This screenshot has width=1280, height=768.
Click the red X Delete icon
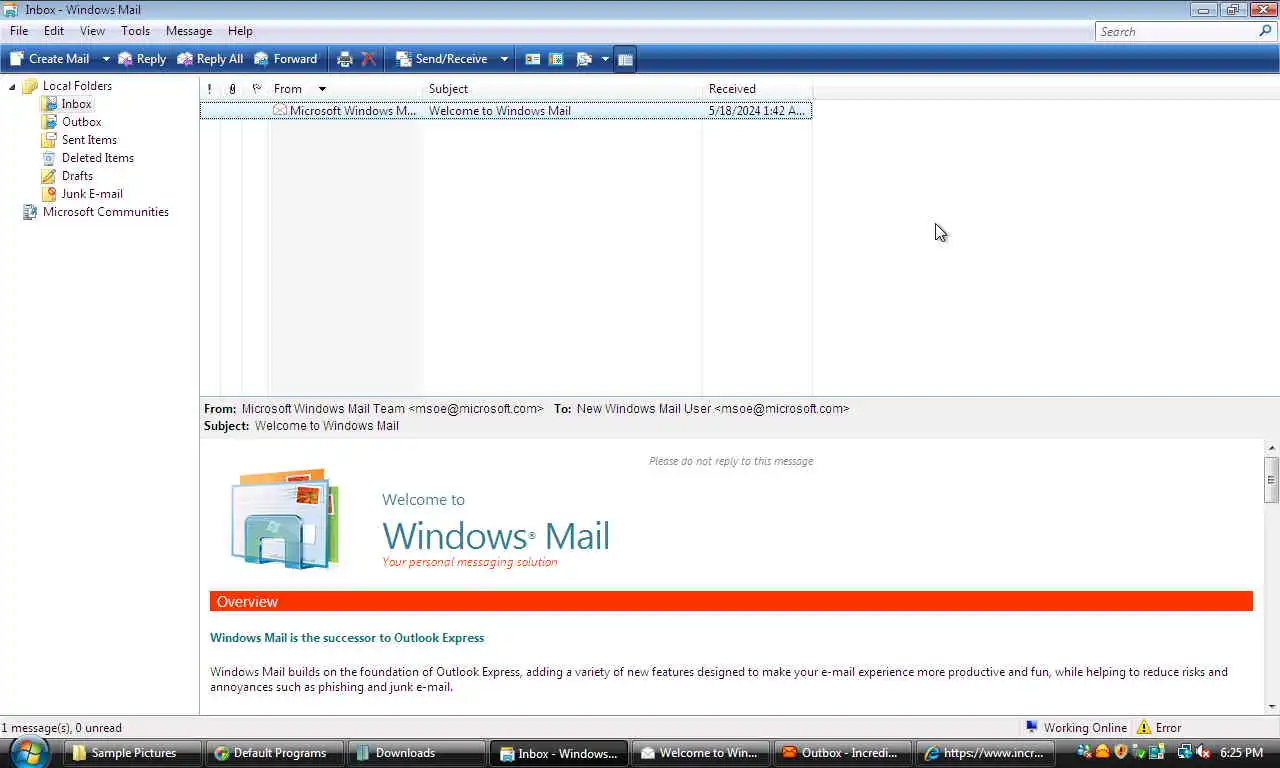pyautogui.click(x=369, y=59)
